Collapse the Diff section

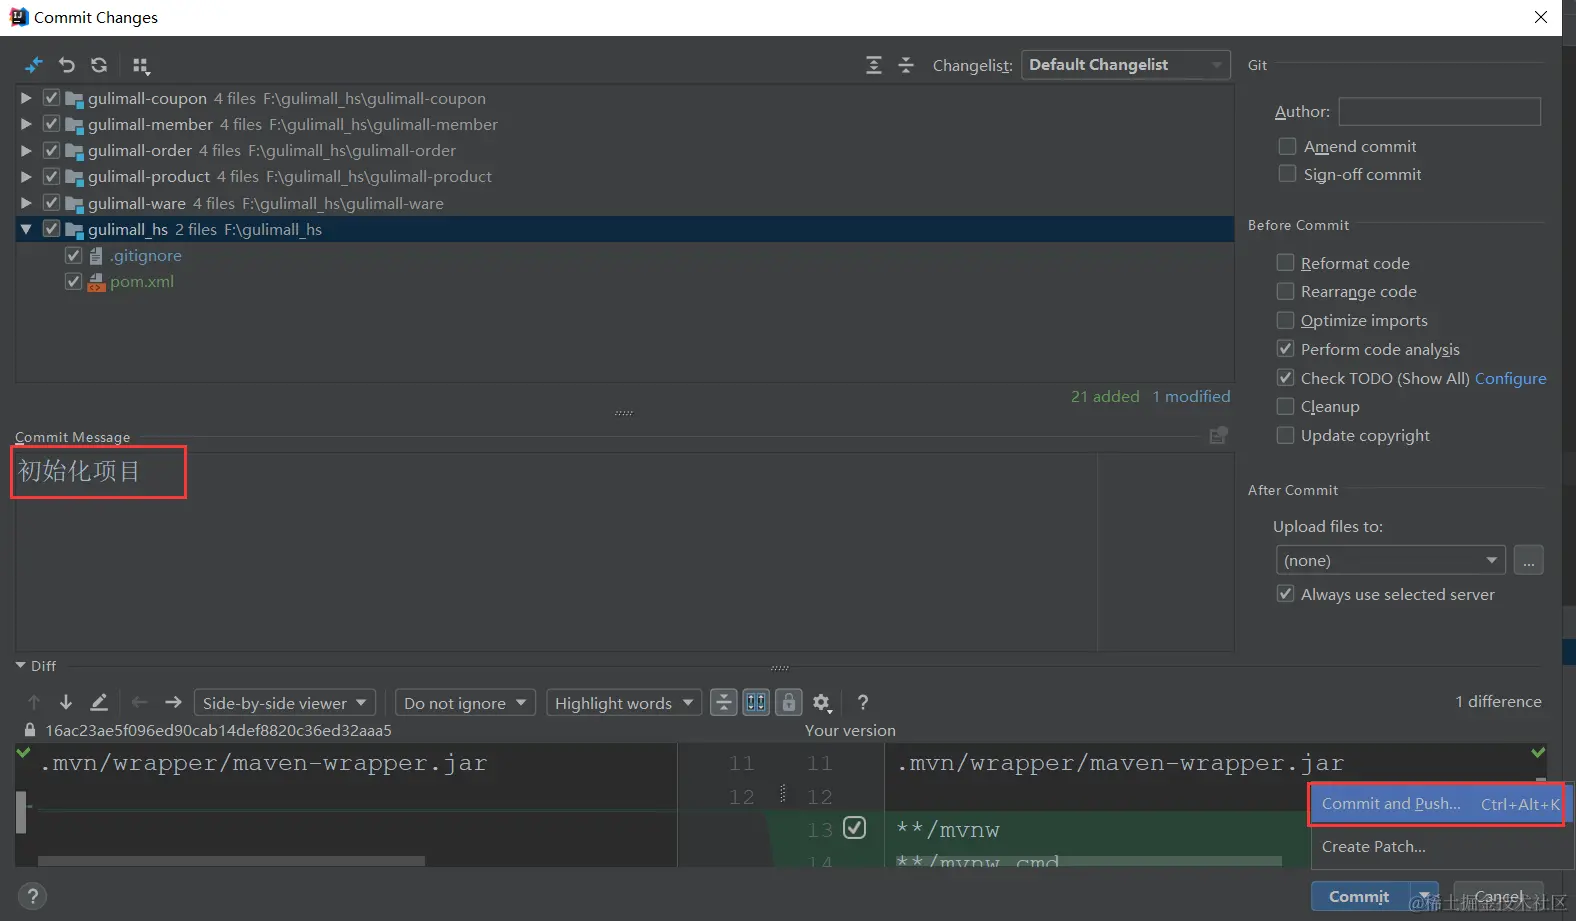point(21,666)
